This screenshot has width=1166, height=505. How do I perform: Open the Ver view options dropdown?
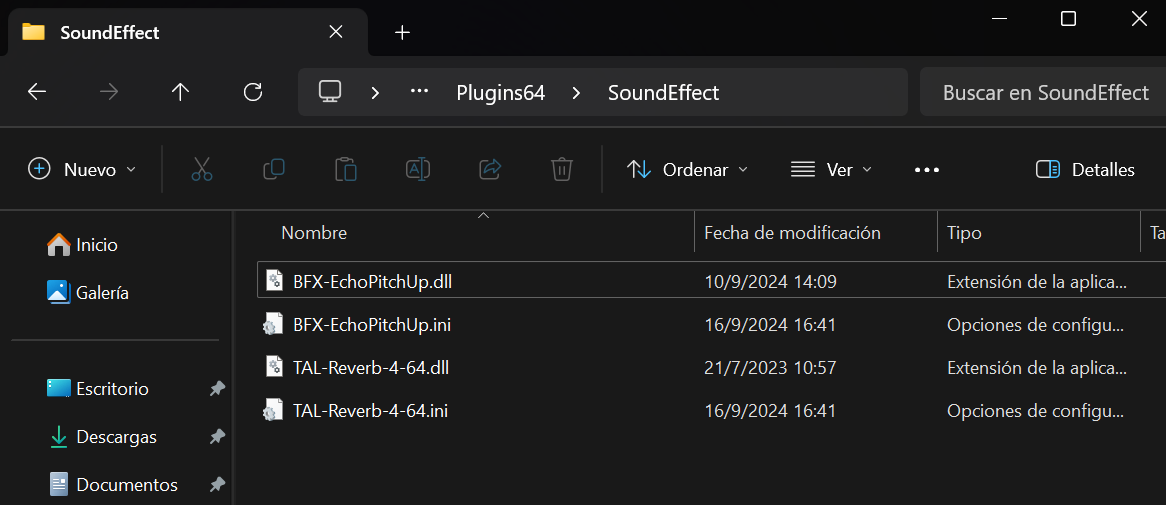click(831, 170)
